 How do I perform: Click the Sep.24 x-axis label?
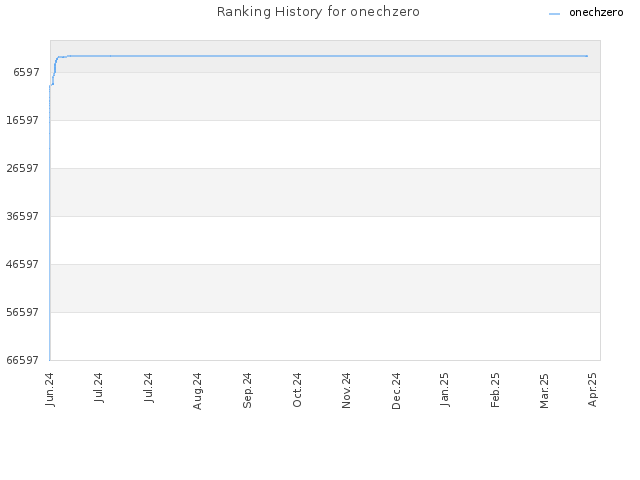pos(247,390)
